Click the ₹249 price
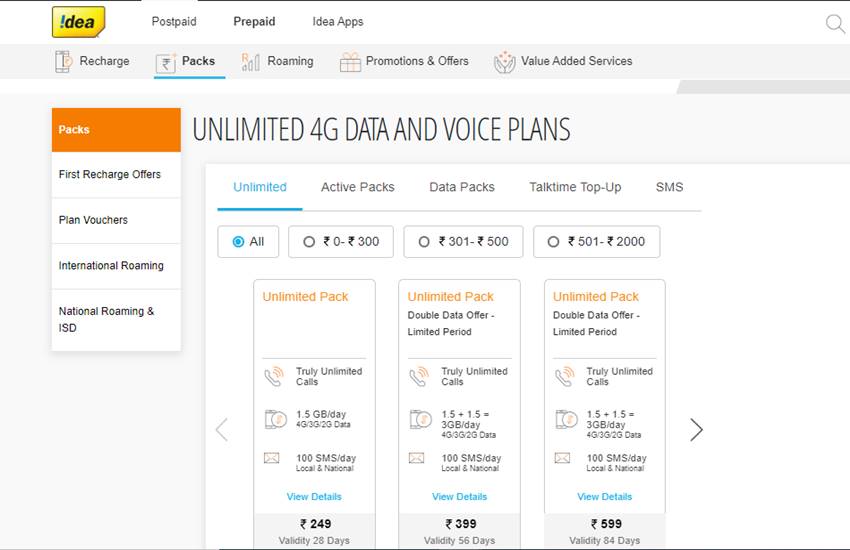The height and width of the screenshot is (550, 850). click(315, 524)
